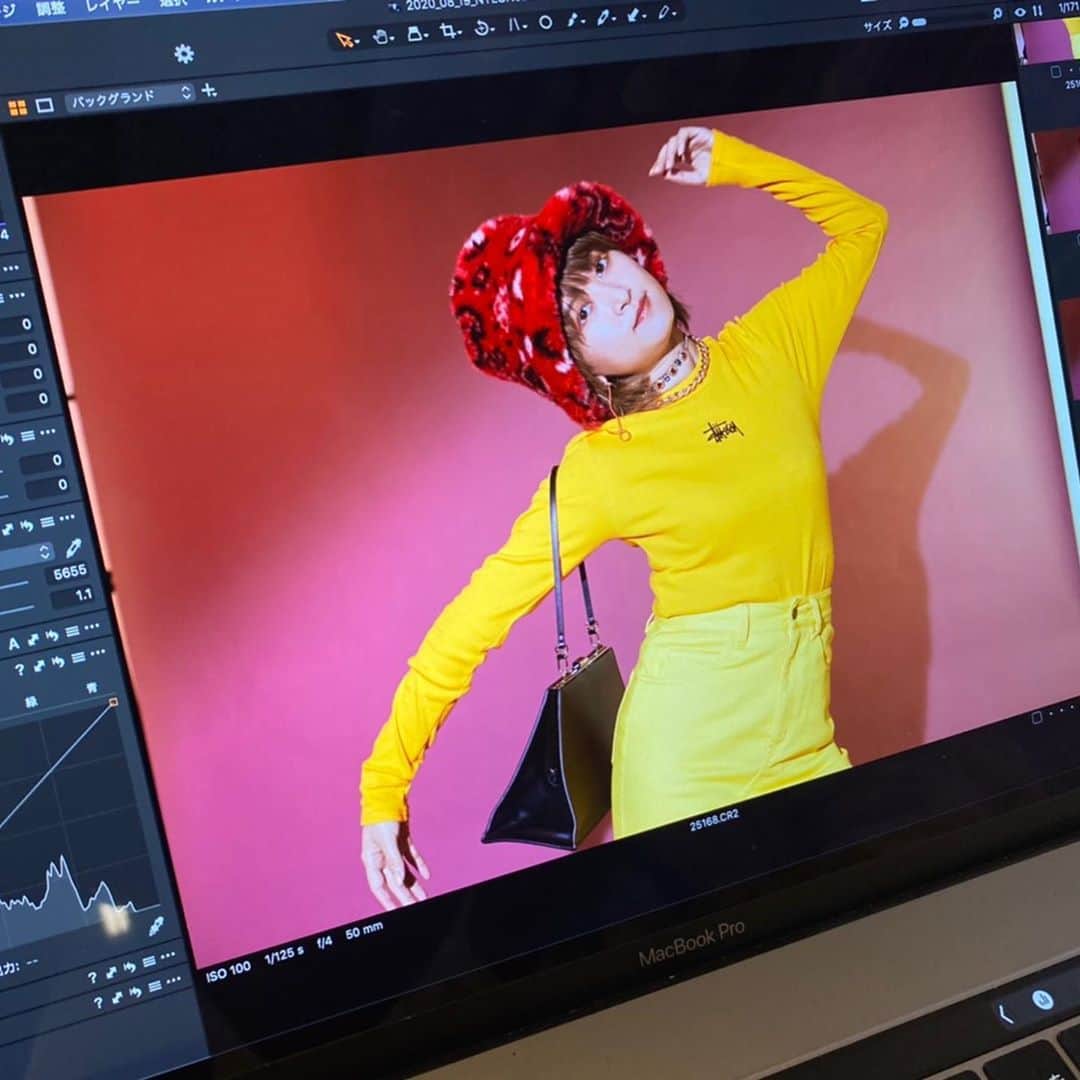Select the top-right curve control point
The width and height of the screenshot is (1080, 1080).
click(114, 702)
